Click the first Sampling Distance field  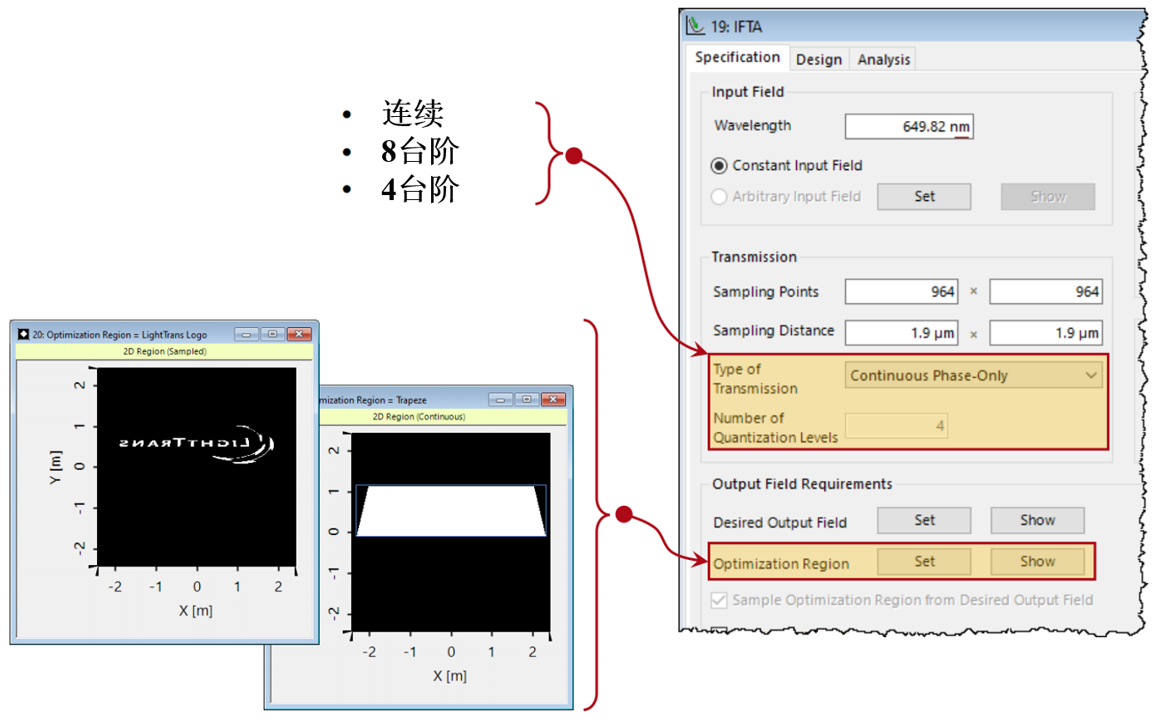click(901, 333)
